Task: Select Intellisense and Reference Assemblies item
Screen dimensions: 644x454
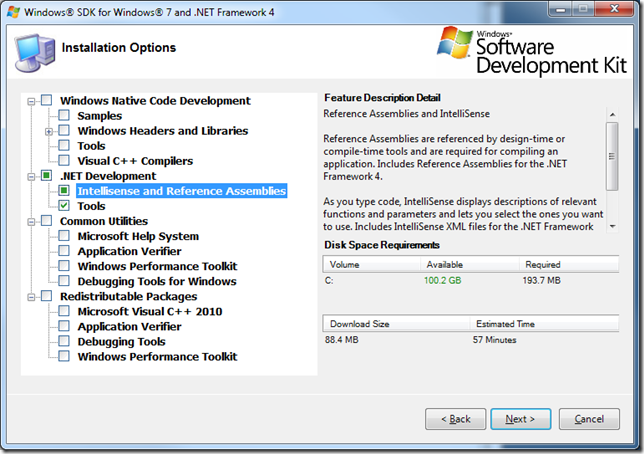Action: click(x=182, y=191)
